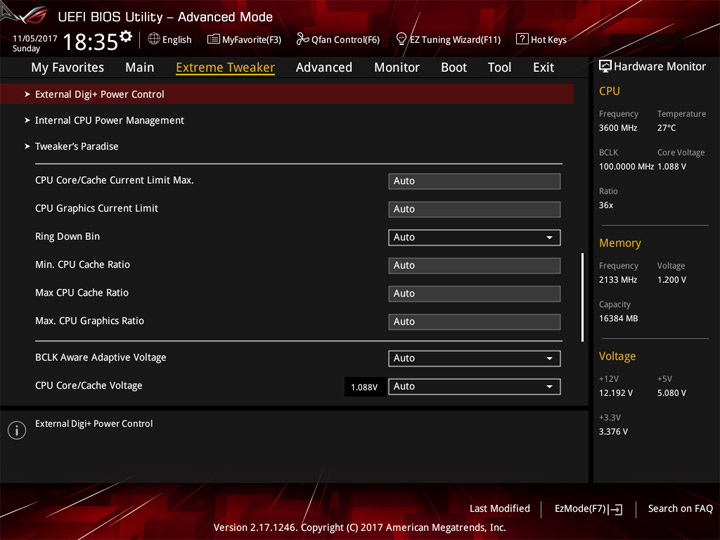Click the Ring Down Bin label
Screen dimensions: 720x540
pyautogui.click(x=68, y=236)
